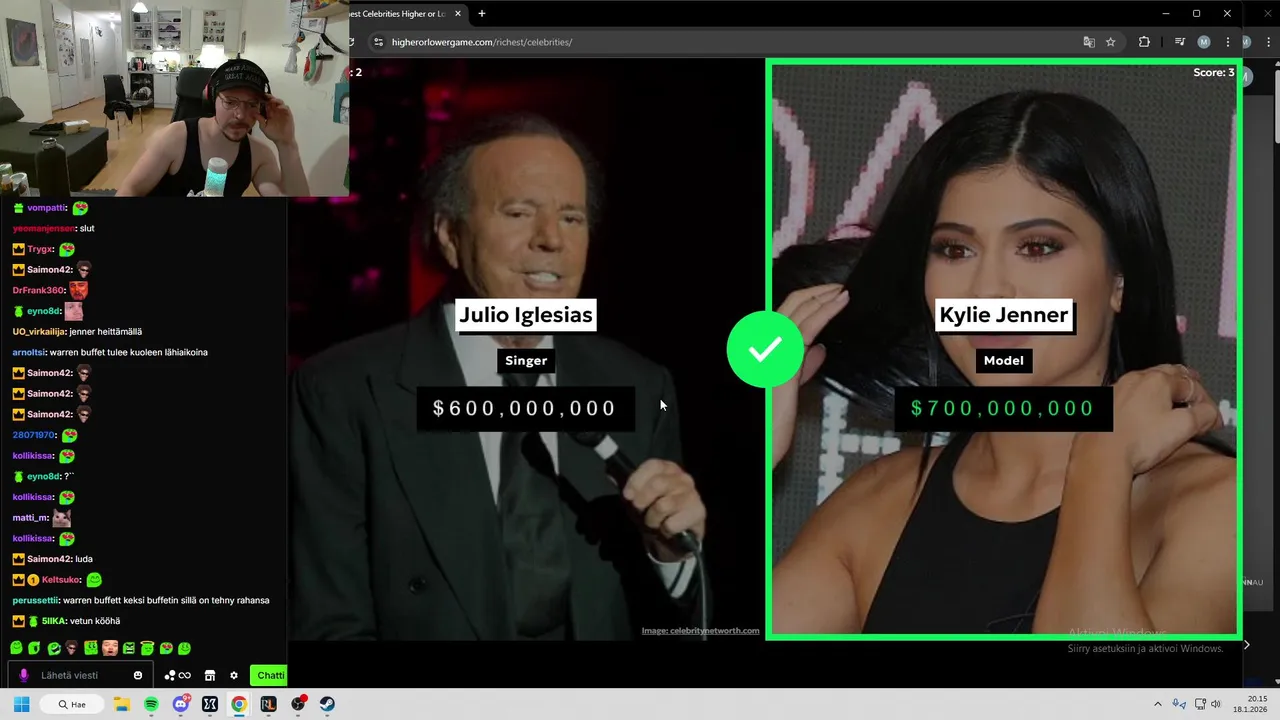Click username yeomanjensen in chat
This screenshot has height=720, width=1280.
pos(43,228)
